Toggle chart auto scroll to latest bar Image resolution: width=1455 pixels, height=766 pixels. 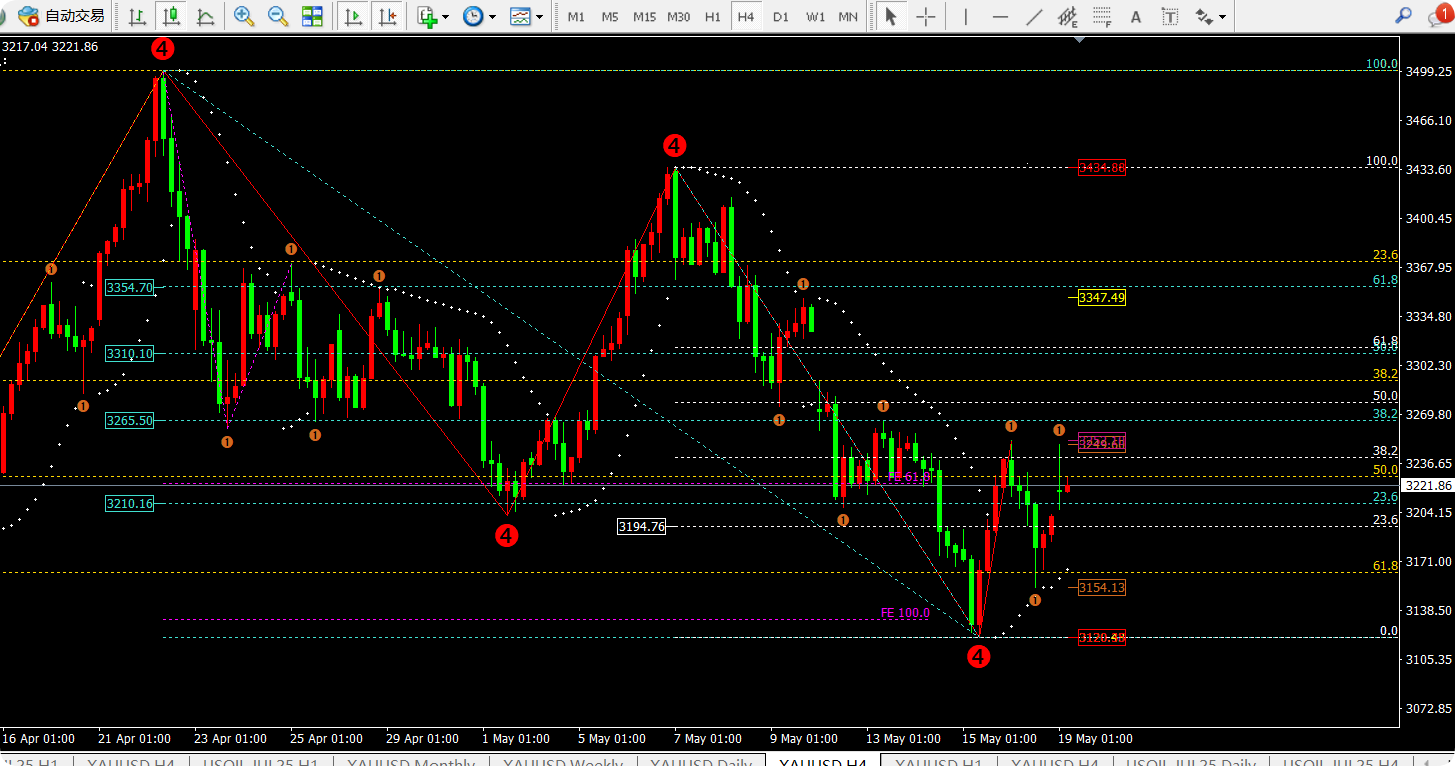coord(353,16)
